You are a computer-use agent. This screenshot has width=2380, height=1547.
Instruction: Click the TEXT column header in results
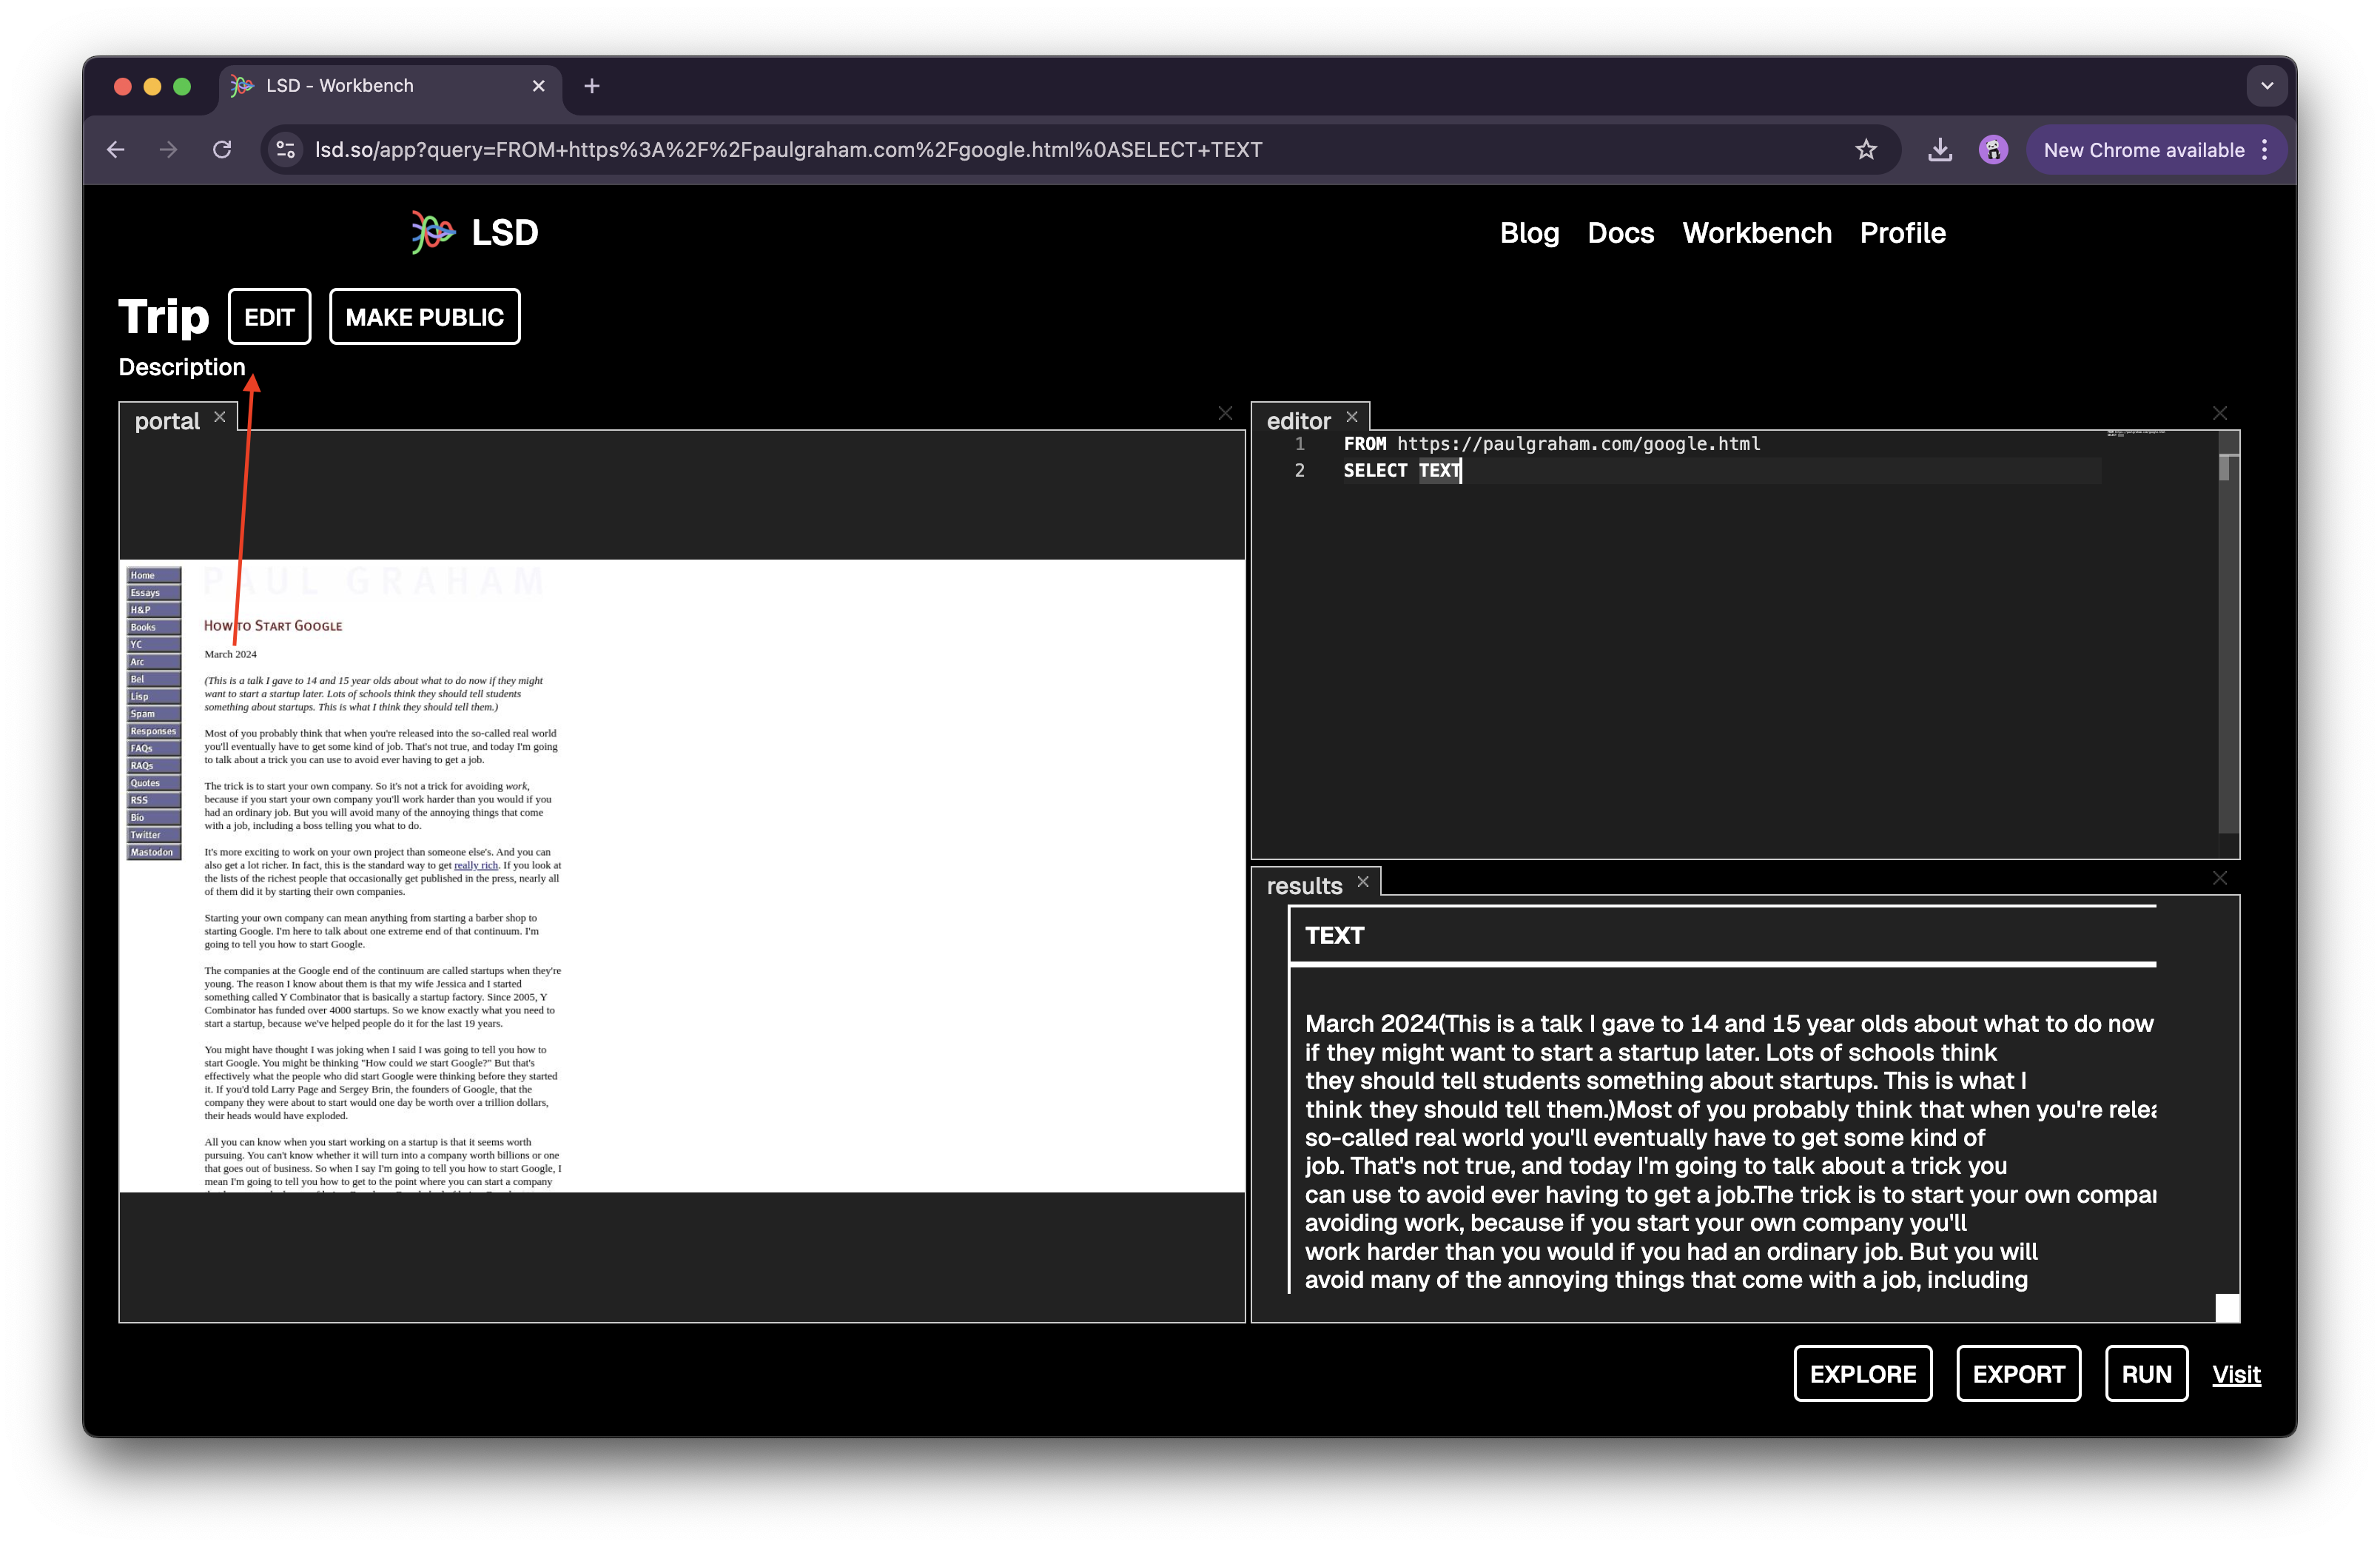(1334, 935)
